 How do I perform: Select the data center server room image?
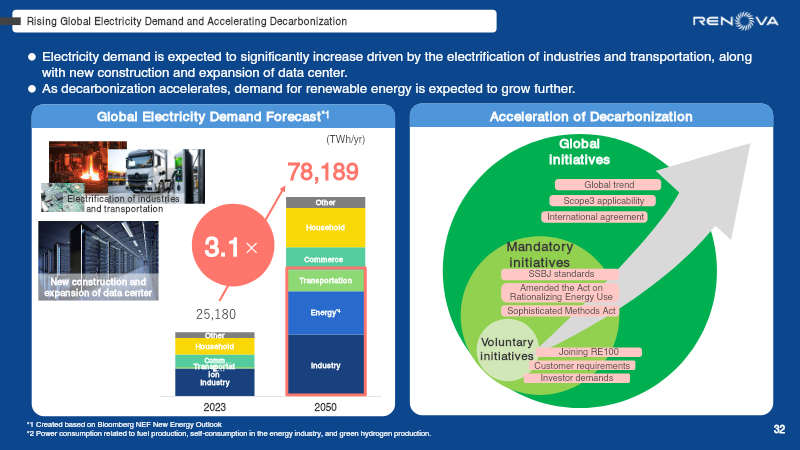coord(96,260)
